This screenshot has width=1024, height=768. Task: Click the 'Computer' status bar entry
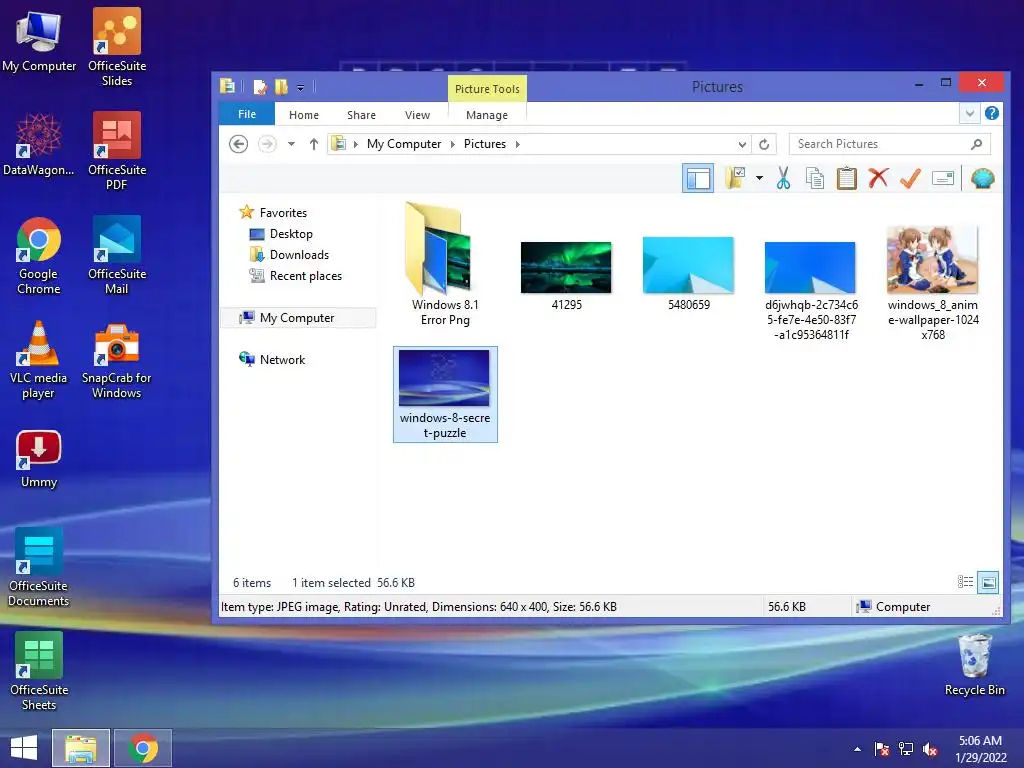[893, 607]
